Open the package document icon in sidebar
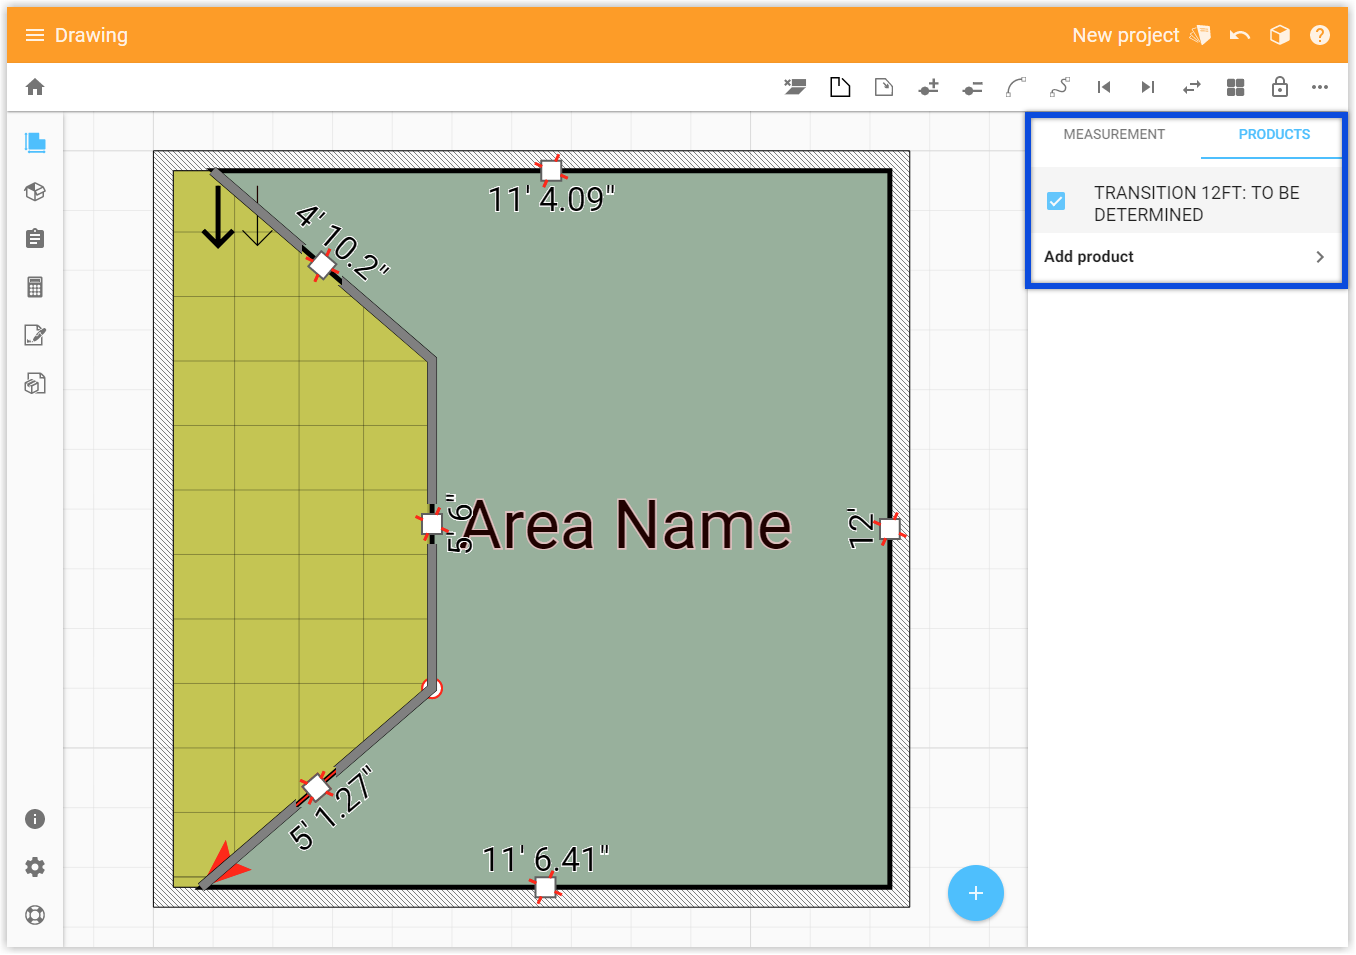 (x=35, y=383)
